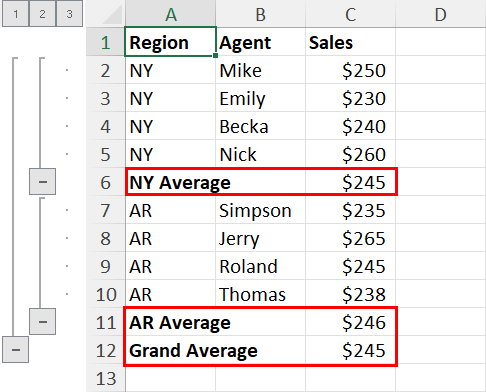Collapse the AR group with minus button

pyautogui.click(x=42, y=322)
